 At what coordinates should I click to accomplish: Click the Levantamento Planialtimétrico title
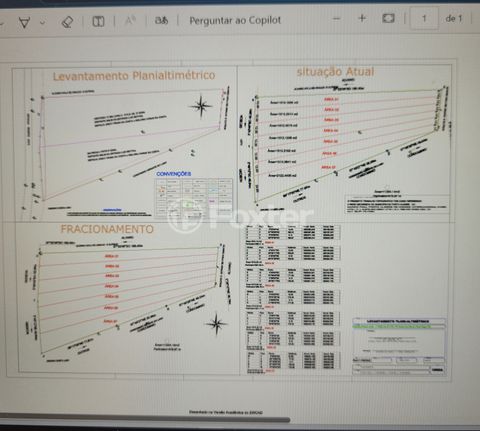click(x=134, y=75)
